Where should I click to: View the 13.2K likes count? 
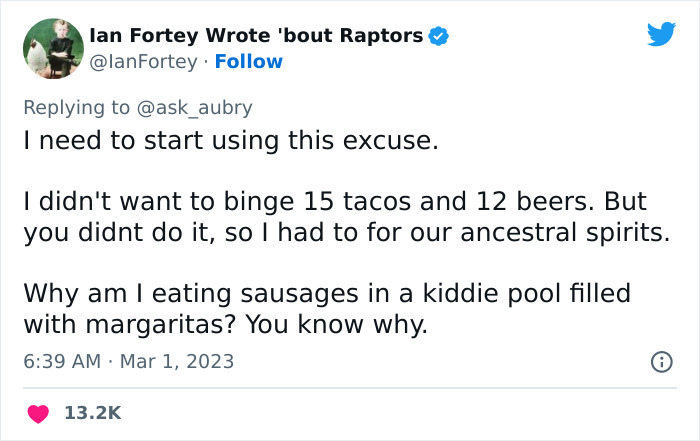(93, 412)
